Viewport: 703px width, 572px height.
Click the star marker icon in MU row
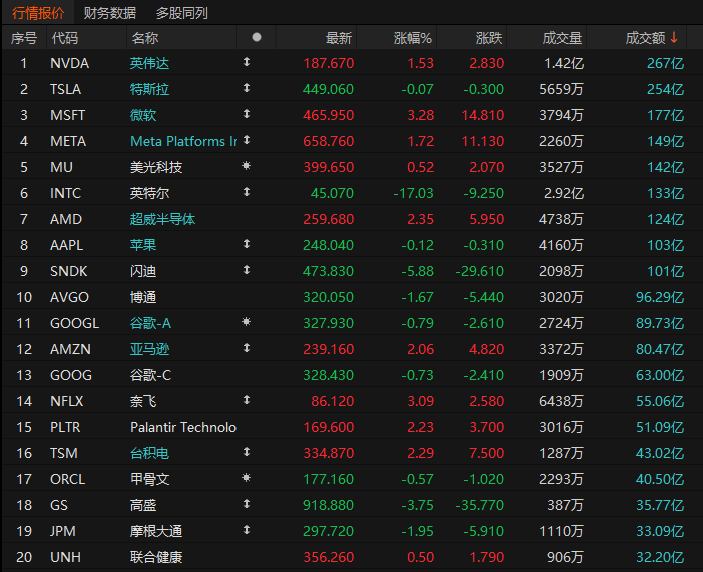247,166
